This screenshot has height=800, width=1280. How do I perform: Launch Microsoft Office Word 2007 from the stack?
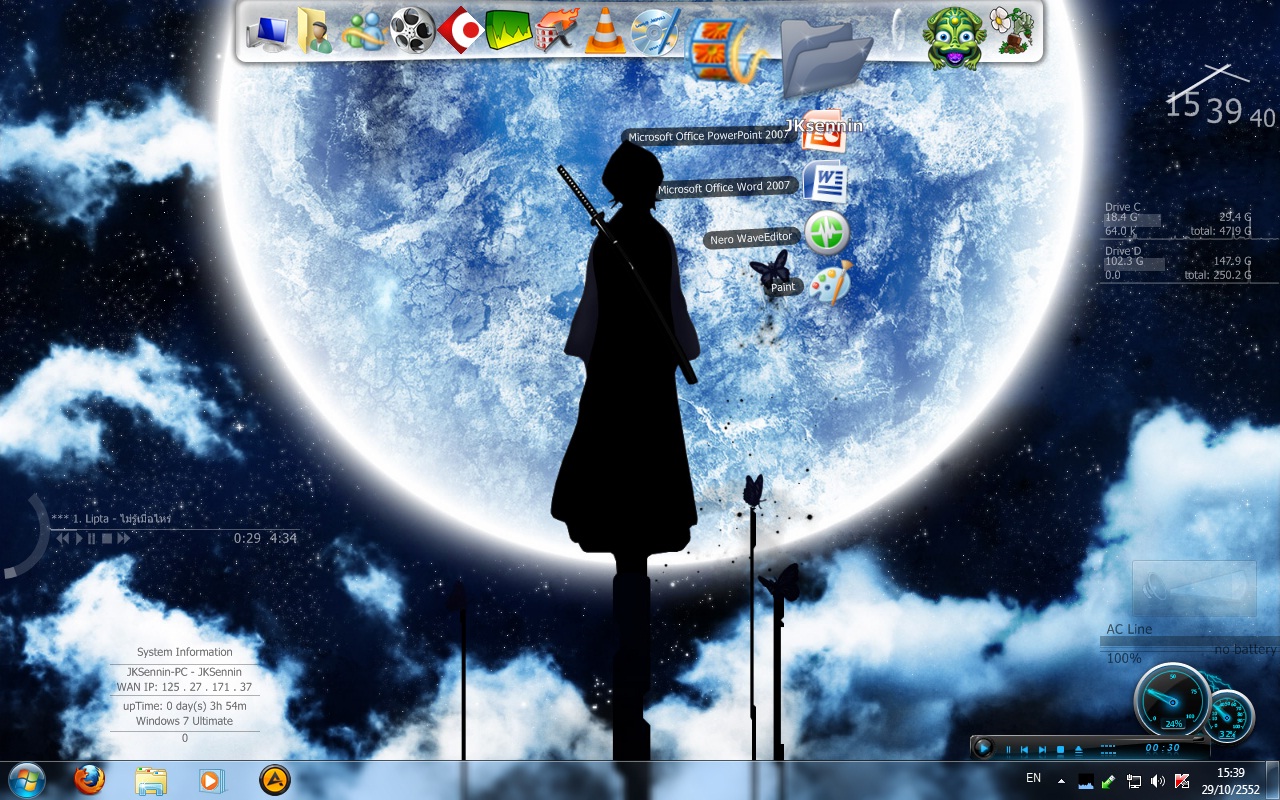tap(825, 182)
